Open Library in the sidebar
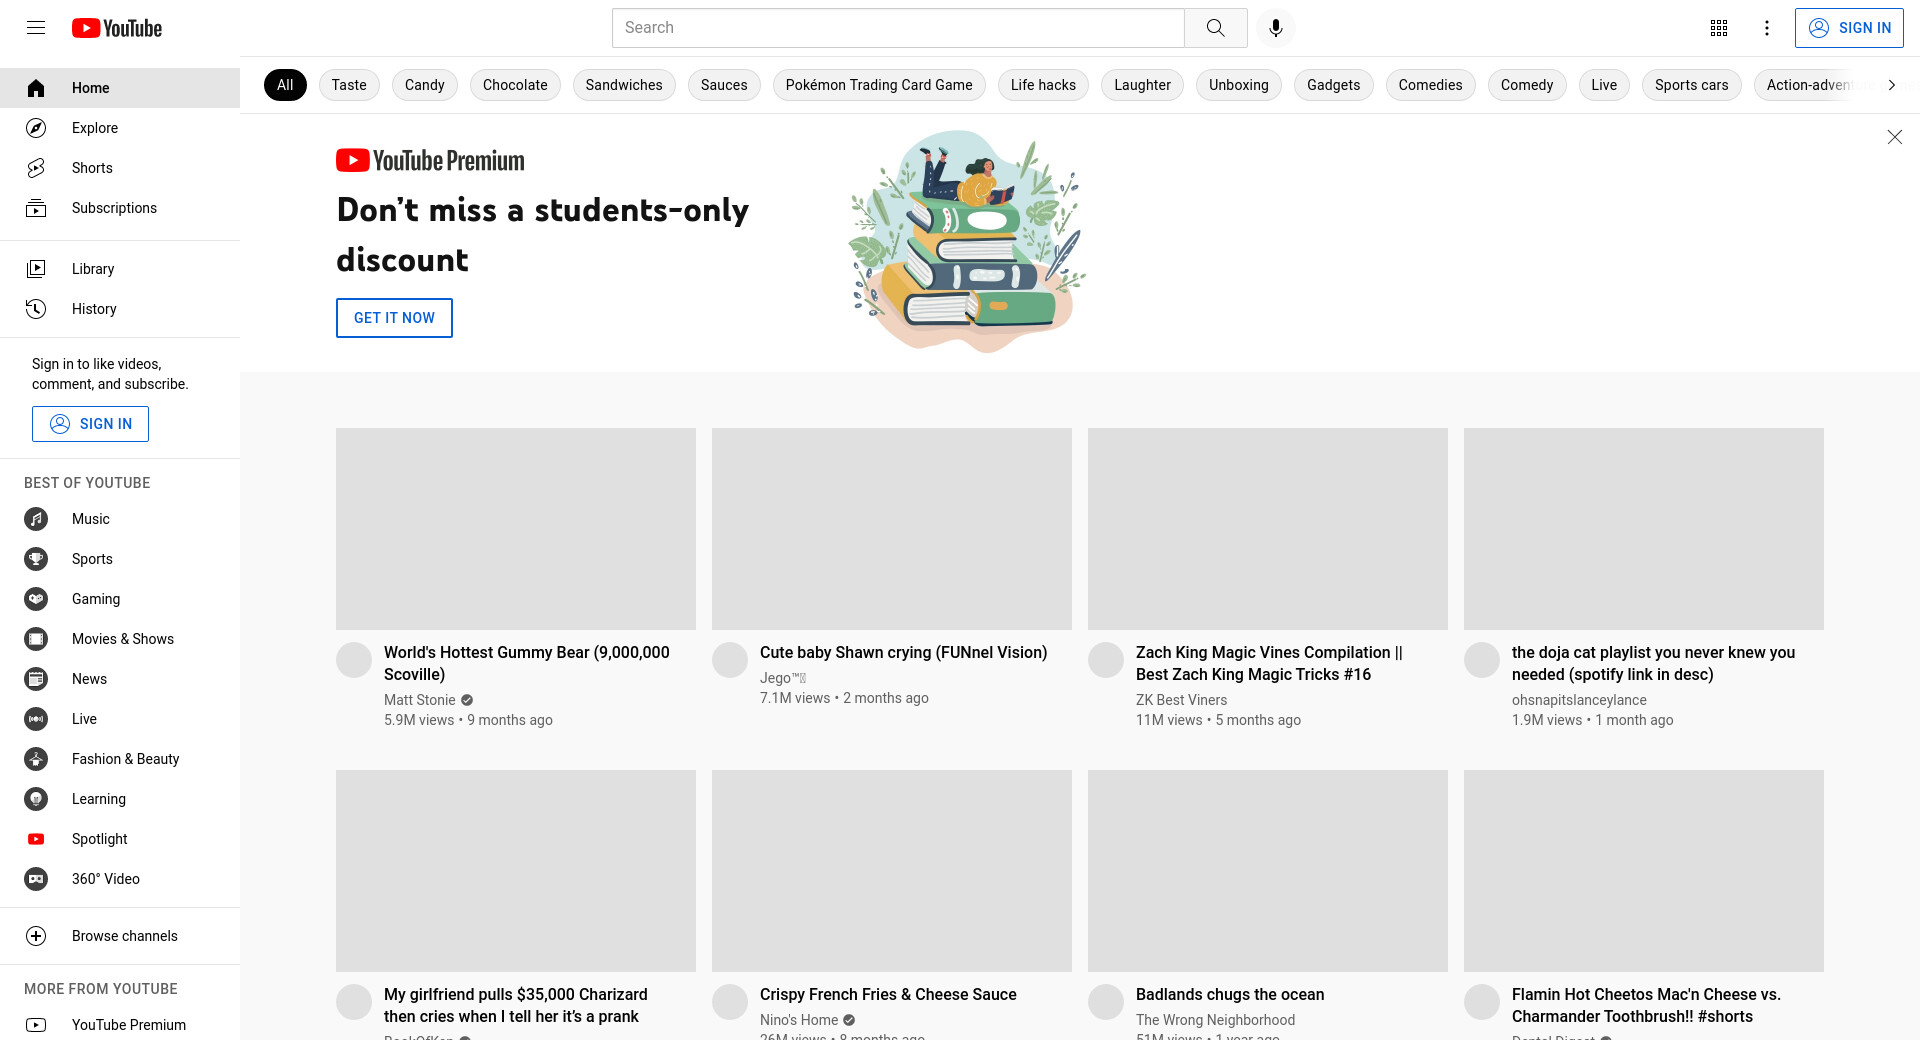The width and height of the screenshot is (1920, 1040). tap(120, 269)
